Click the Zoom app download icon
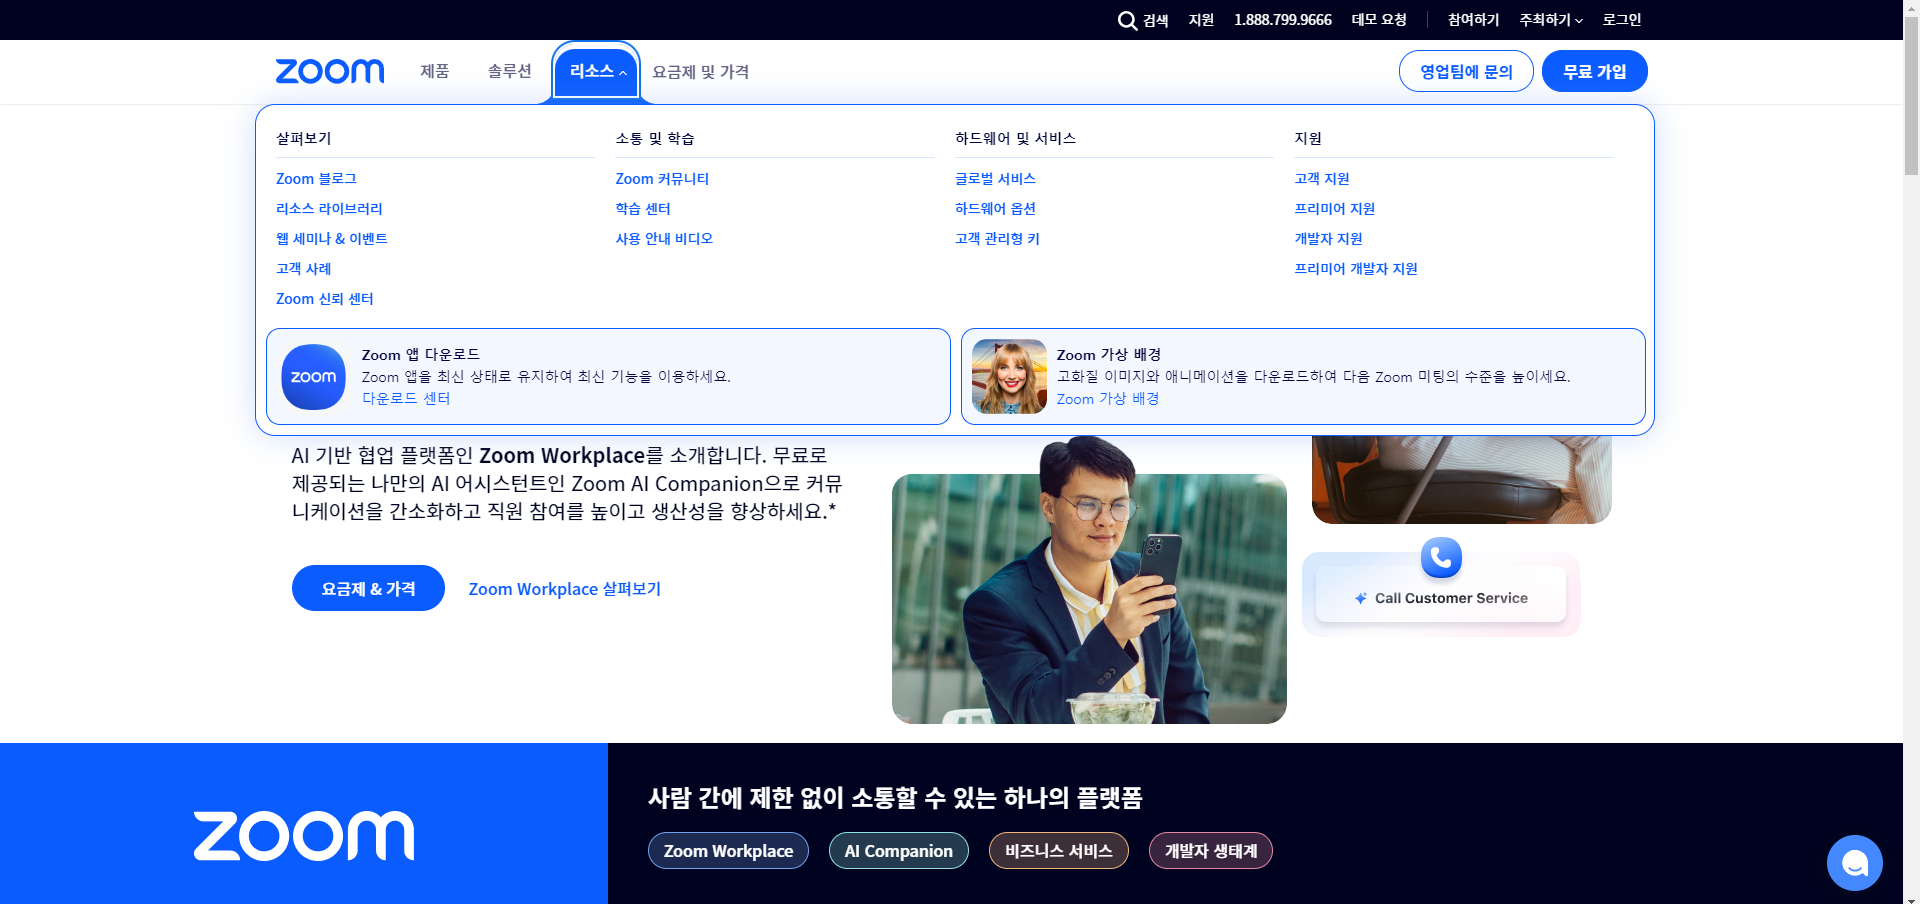The width and height of the screenshot is (1920, 904). click(x=313, y=377)
